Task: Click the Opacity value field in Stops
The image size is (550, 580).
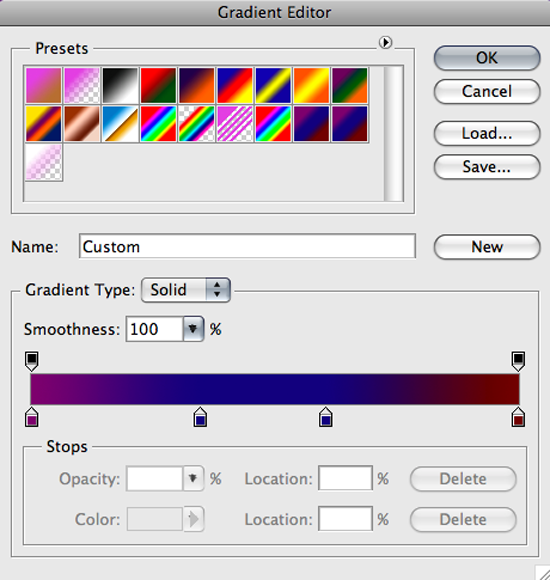Action: [x=154, y=479]
